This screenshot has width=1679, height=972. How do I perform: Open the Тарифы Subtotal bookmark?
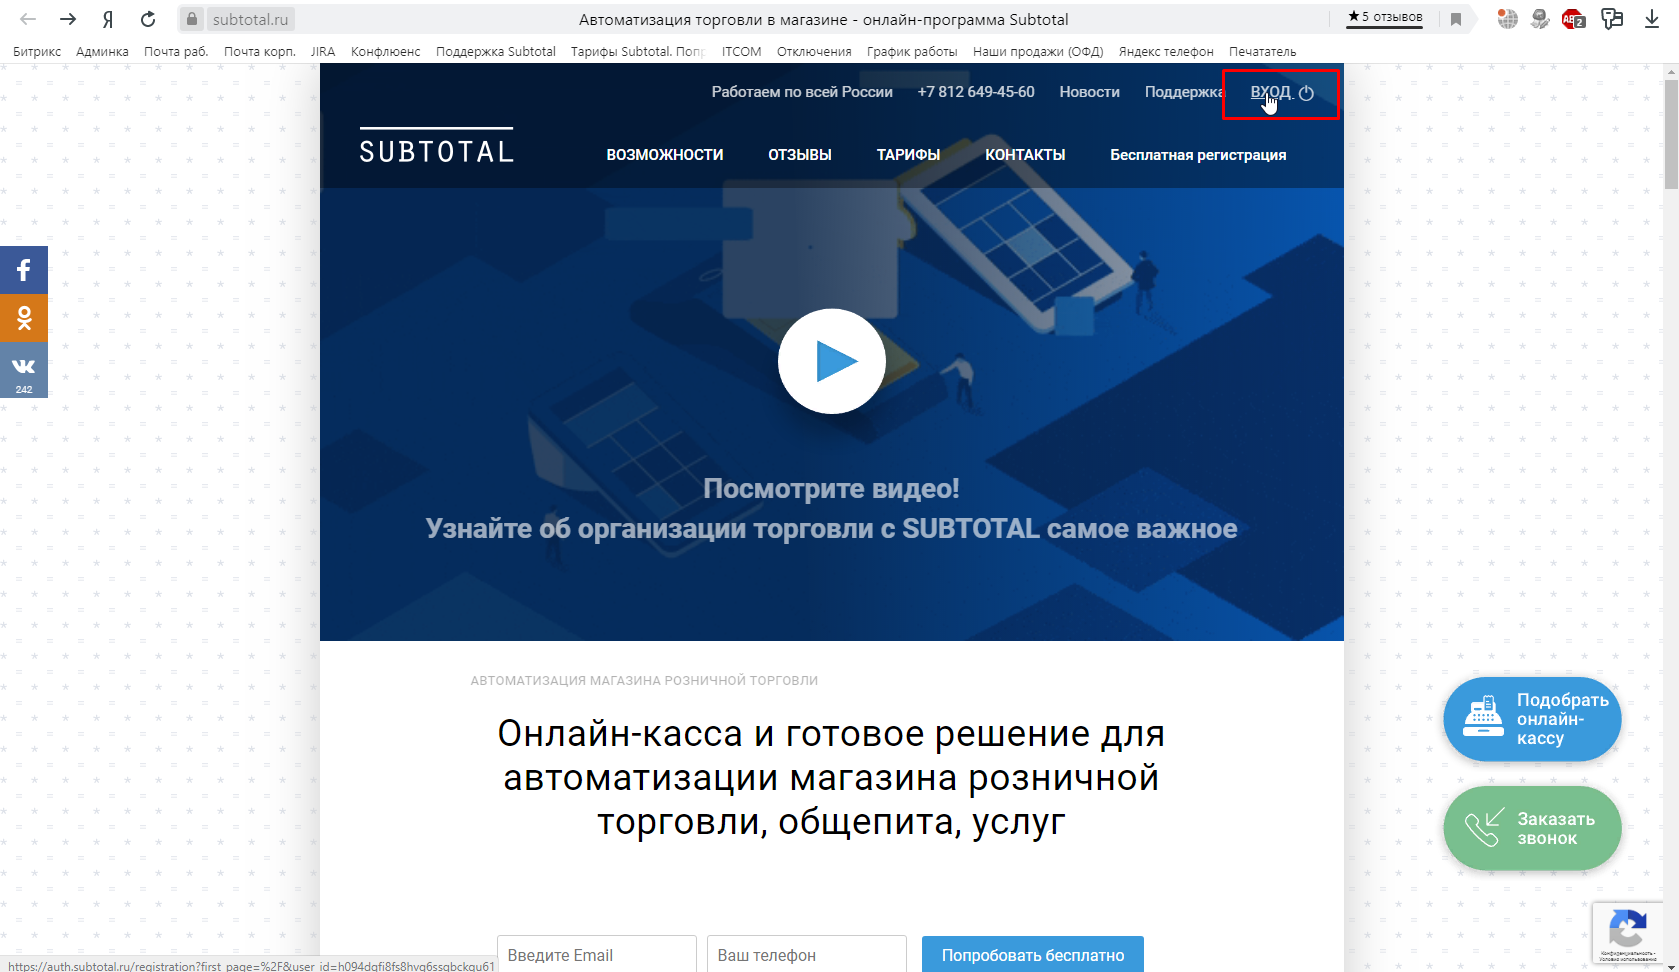pyautogui.click(x=638, y=51)
